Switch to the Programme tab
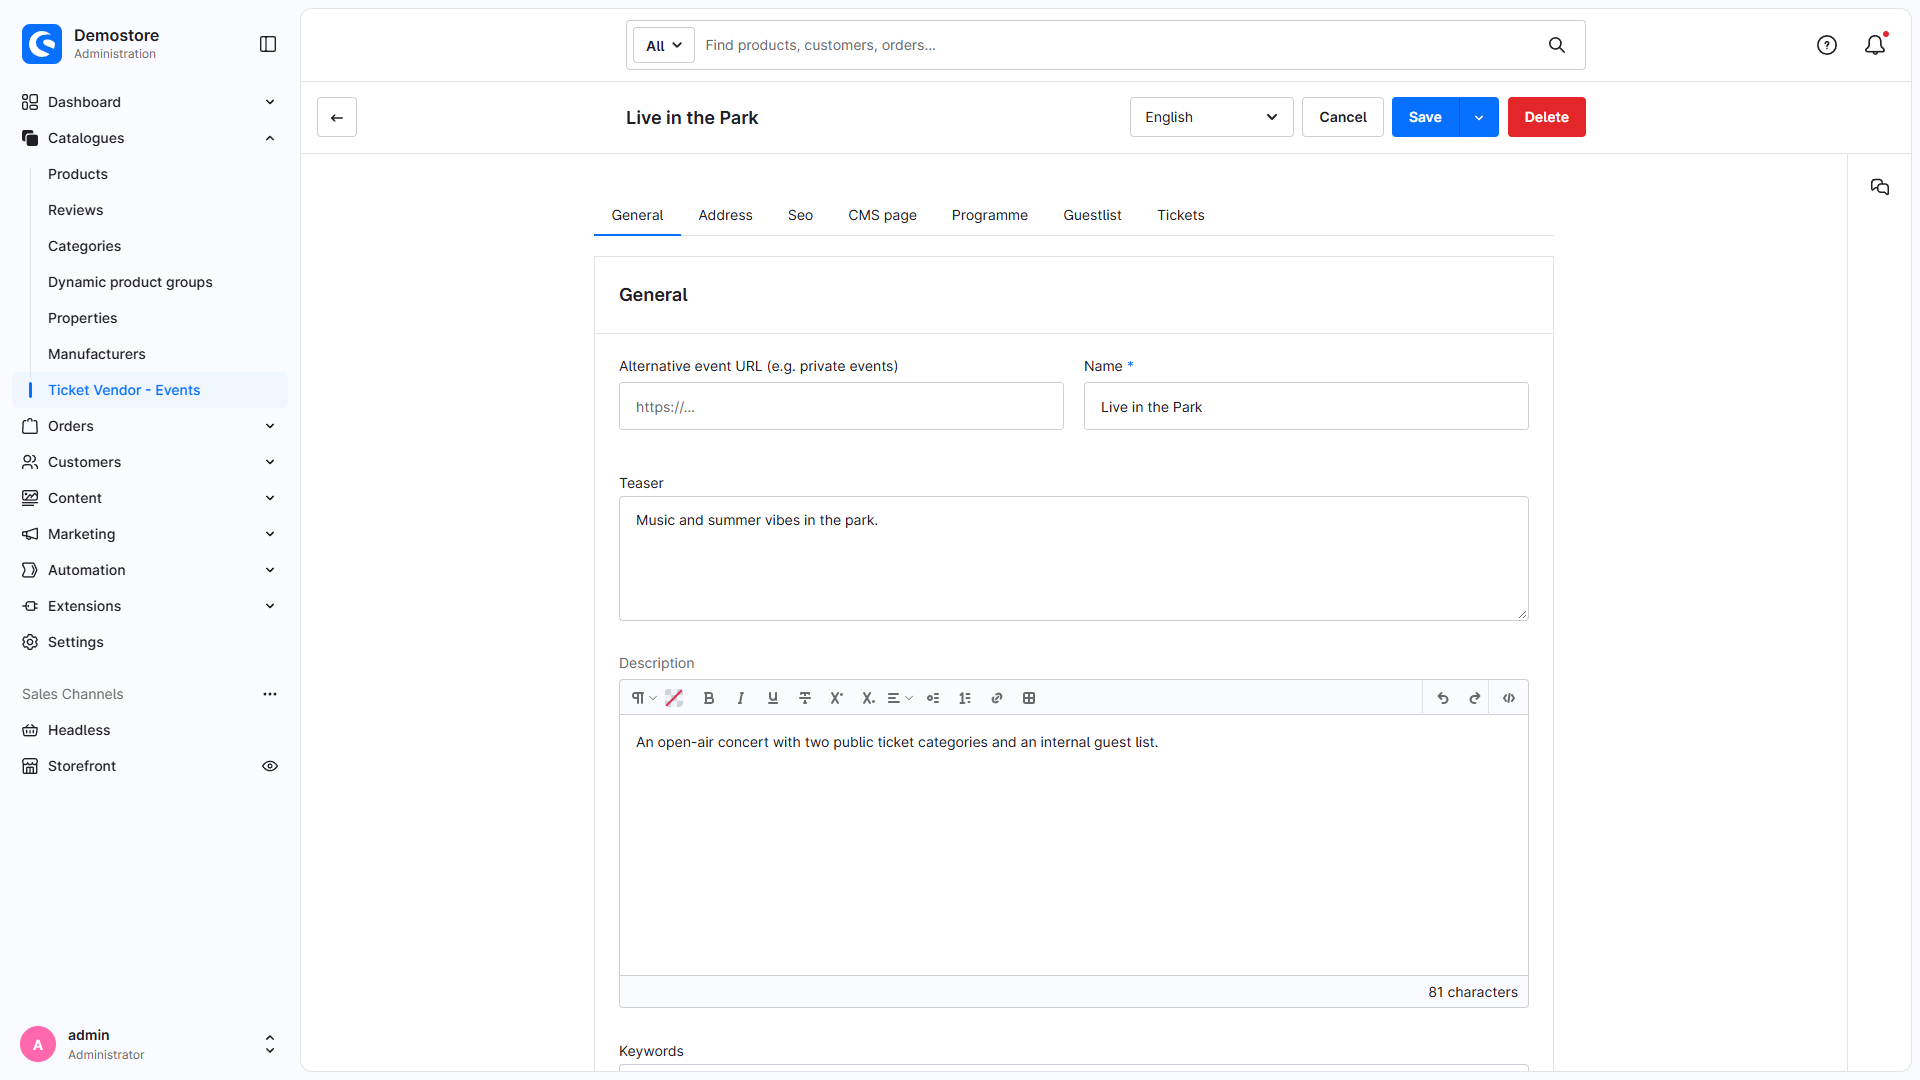The height and width of the screenshot is (1080, 1920). (x=990, y=215)
